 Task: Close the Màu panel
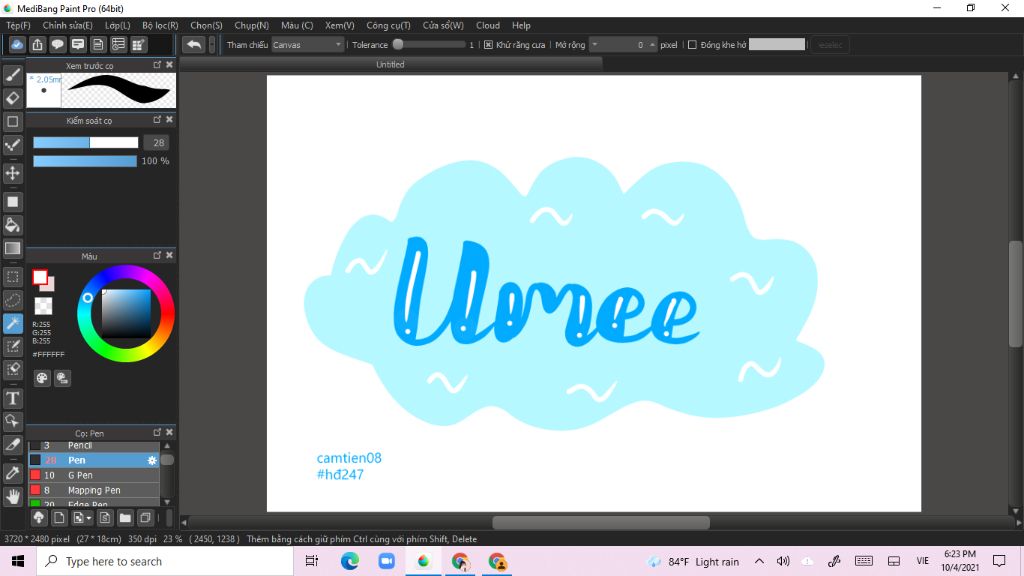pos(169,255)
